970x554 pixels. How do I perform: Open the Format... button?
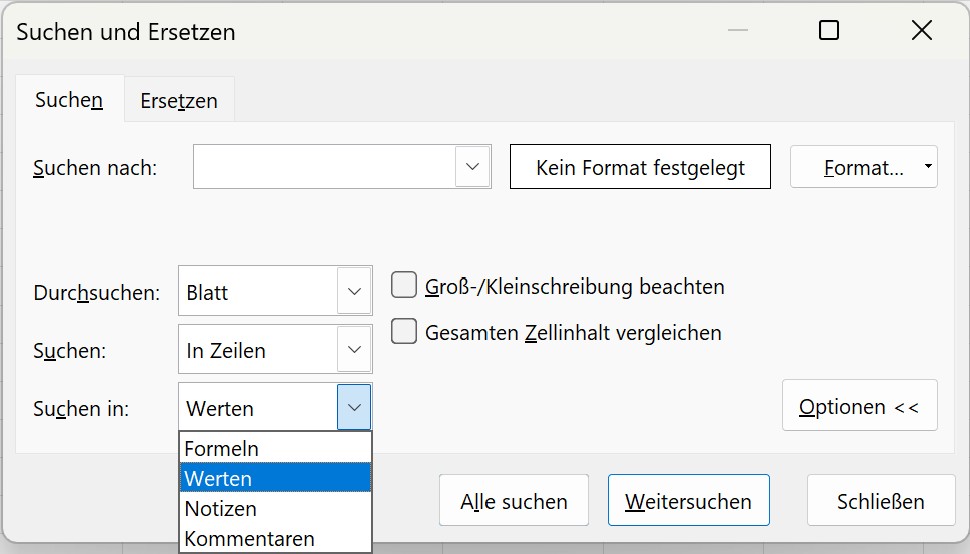pos(856,167)
